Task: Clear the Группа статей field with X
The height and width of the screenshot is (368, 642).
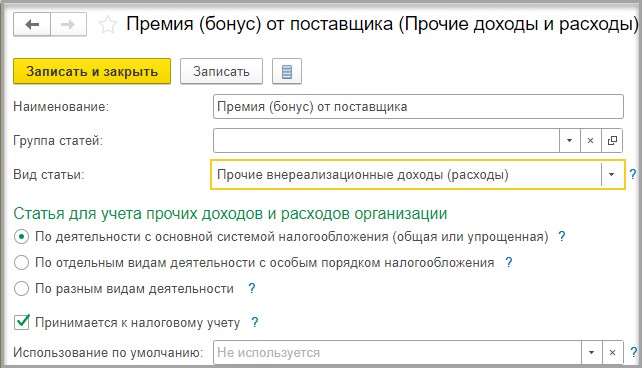Action: (x=590, y=140)
